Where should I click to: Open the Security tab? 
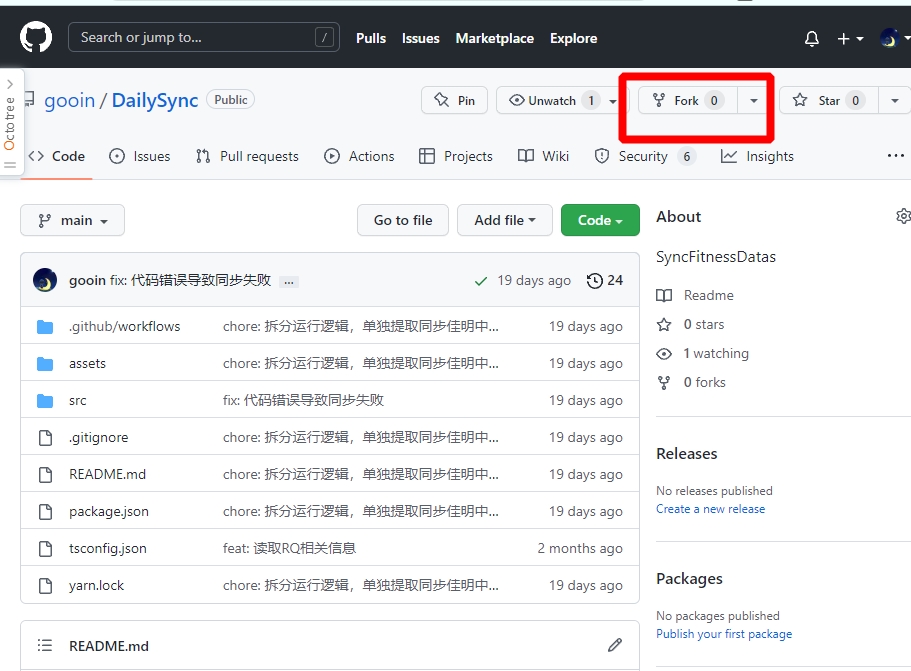[645, 156]
